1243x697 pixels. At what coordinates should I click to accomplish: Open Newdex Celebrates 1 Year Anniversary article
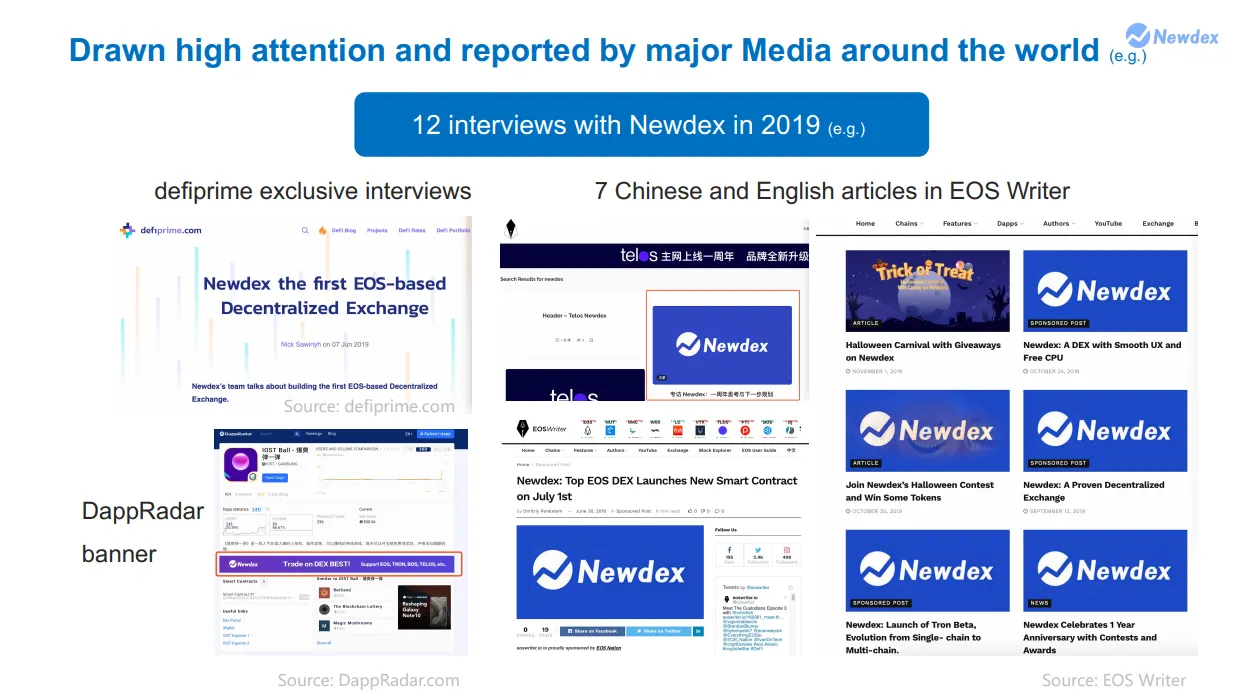(1090, 637)
